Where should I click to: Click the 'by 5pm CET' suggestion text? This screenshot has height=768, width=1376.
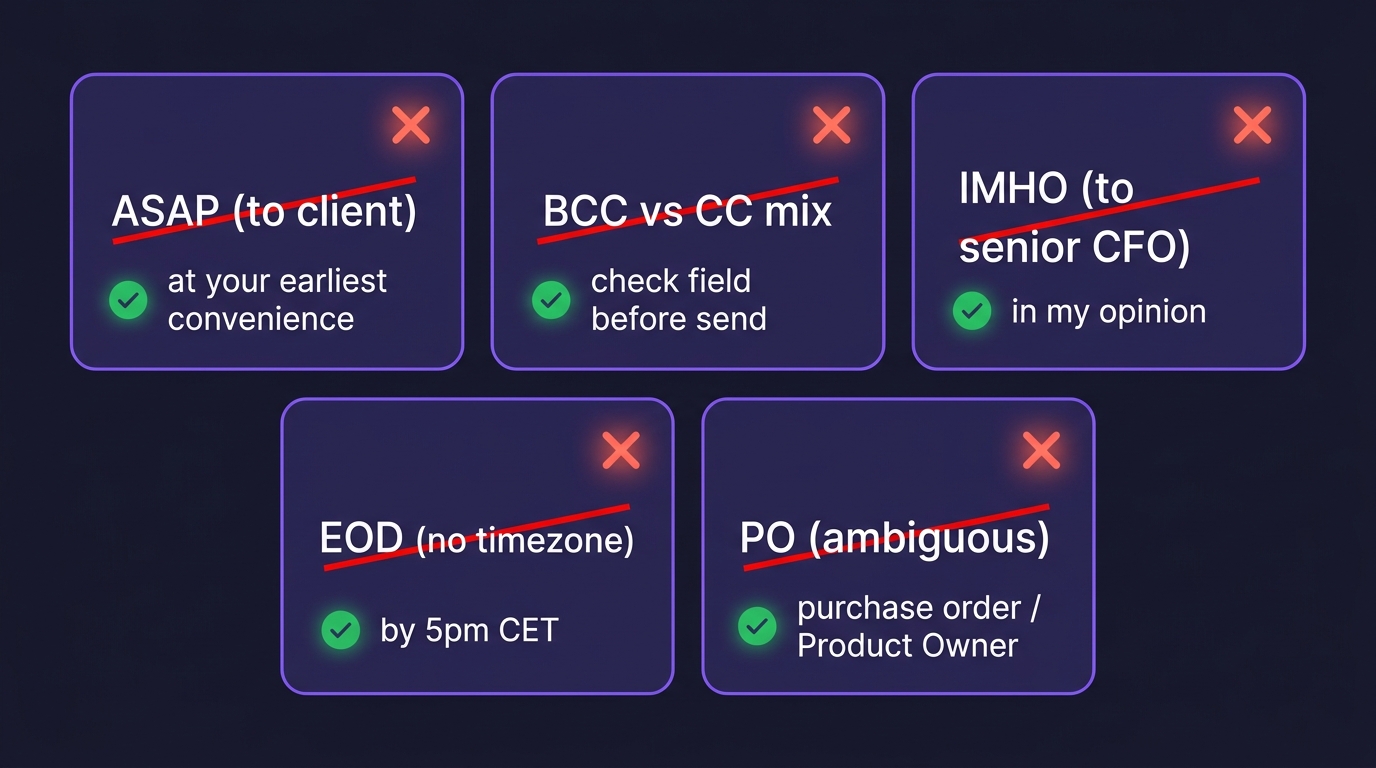pos(469,631)
